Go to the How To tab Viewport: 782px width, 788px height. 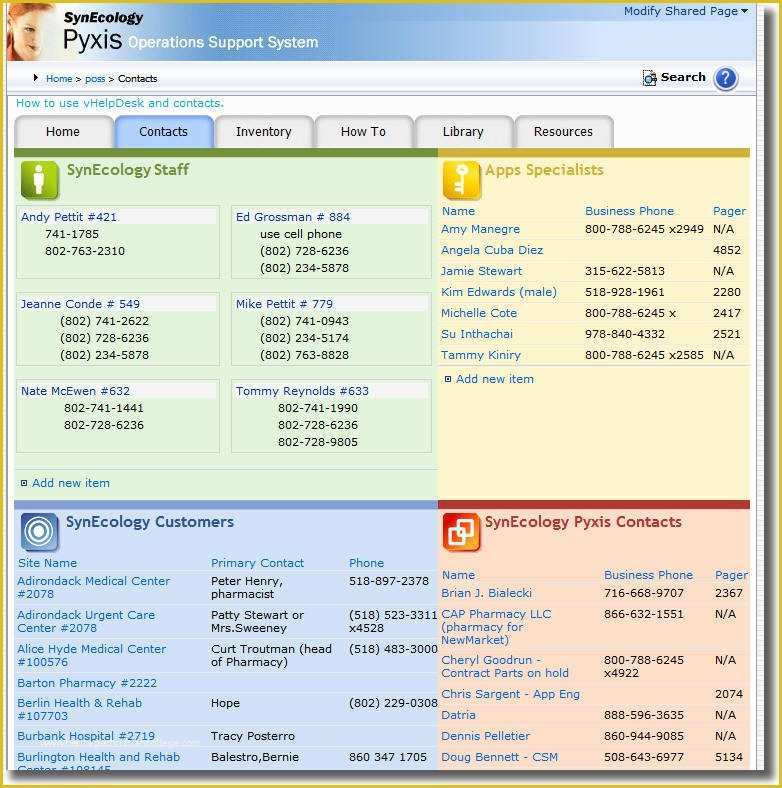tap(364, 132)
